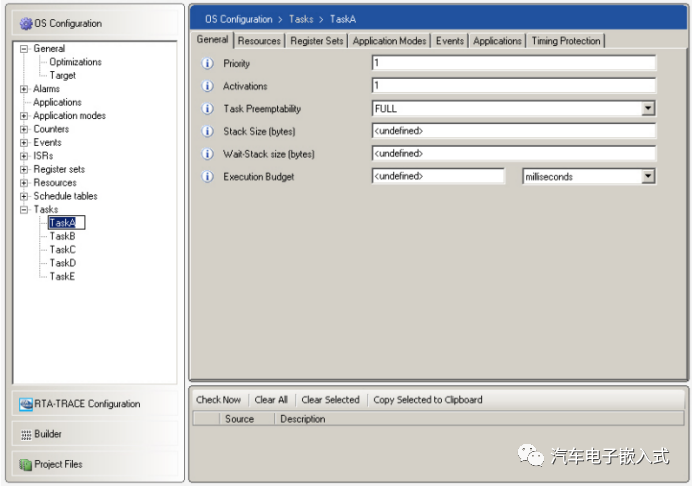Image resolution: width=692 pixels, height=487 pixels.
Task: Switch to the Register Sets tab
Action: click(x=316, y=41)
